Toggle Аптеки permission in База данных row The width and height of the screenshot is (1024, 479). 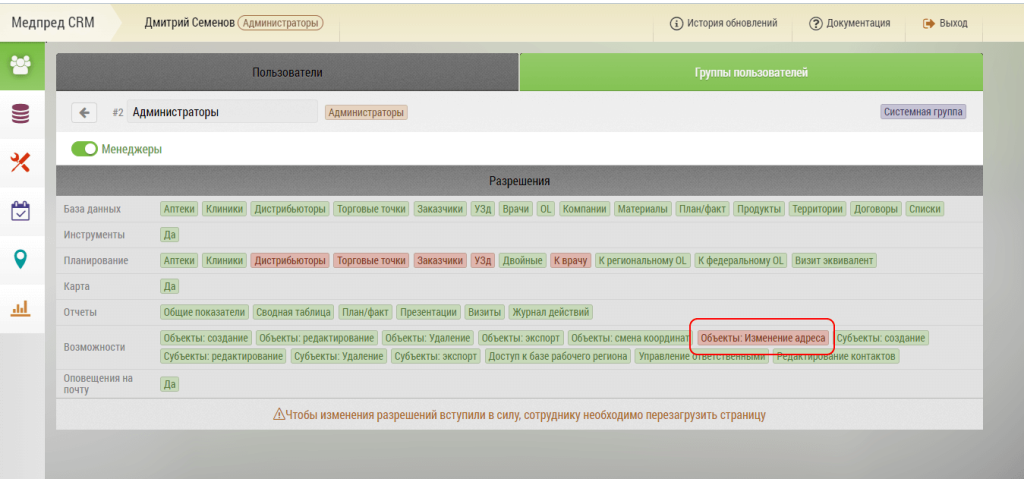click(179, 209)
